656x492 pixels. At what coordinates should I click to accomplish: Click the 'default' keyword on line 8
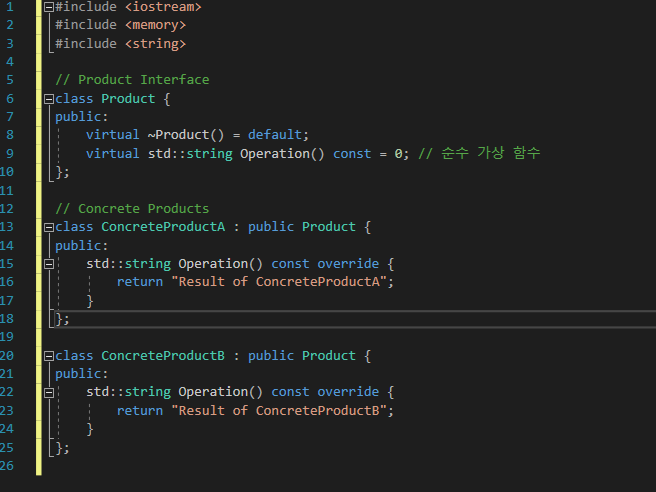coord(275,135)
